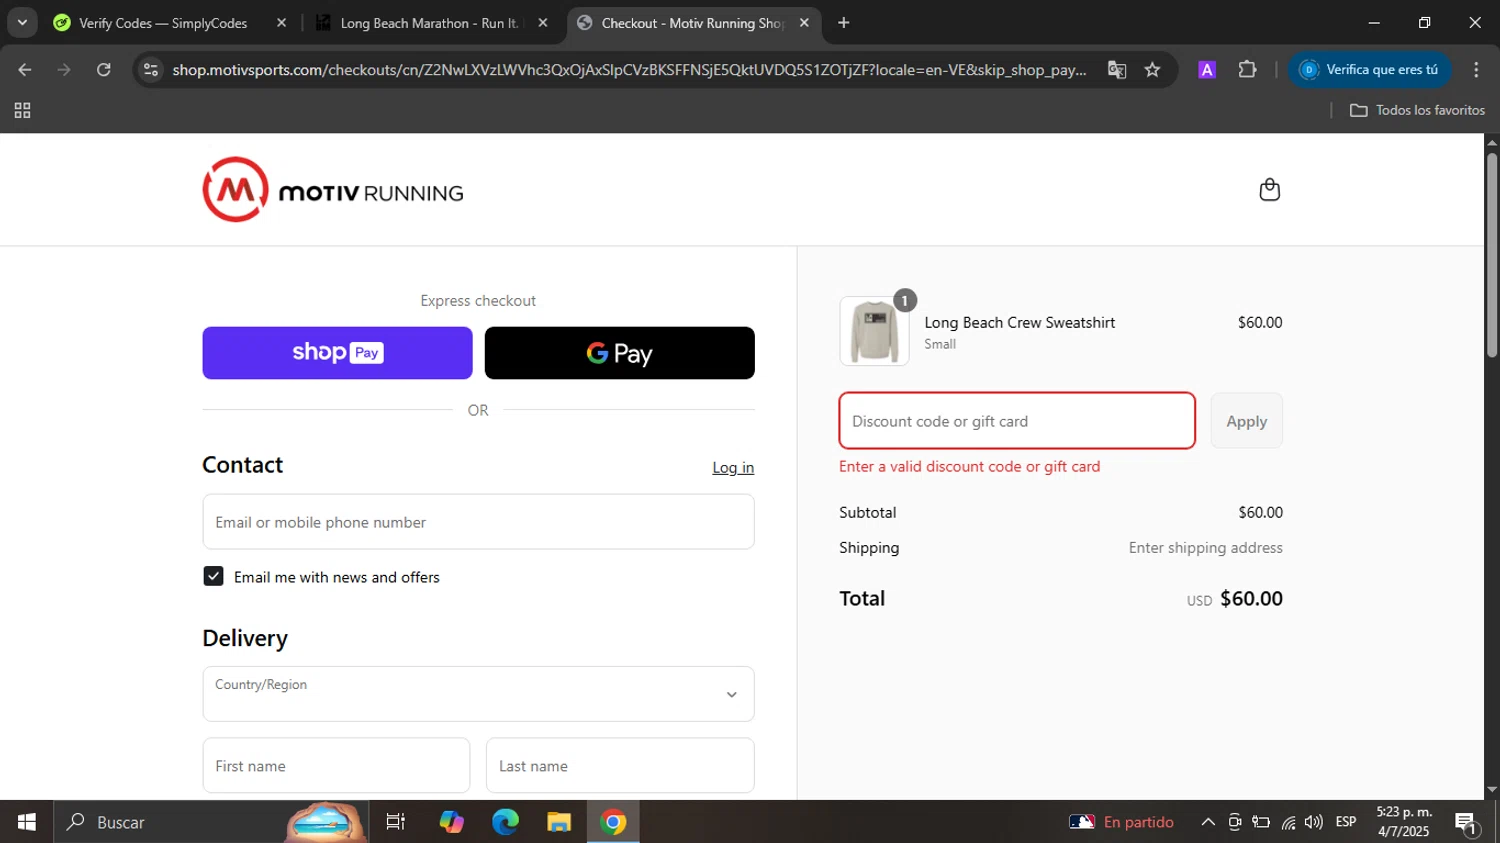Focus the First name field

[x=336, y=766]
